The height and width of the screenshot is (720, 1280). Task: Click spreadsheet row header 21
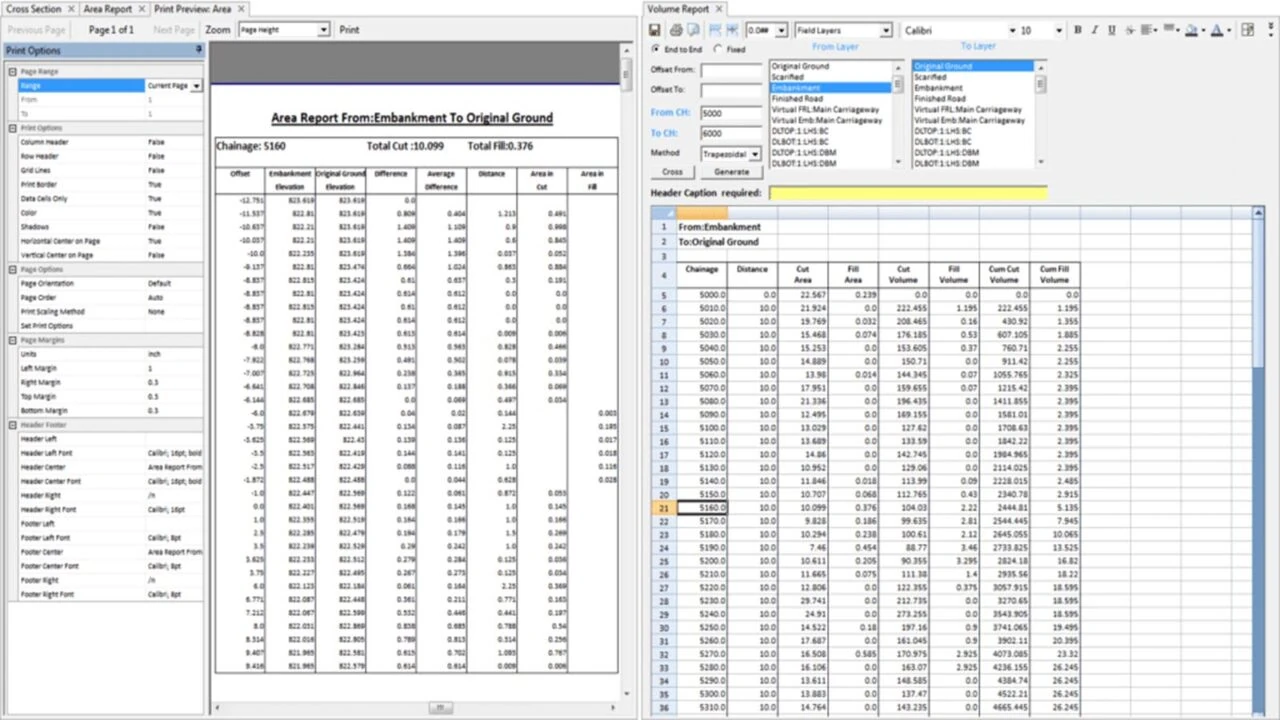(x=663, y=508)
